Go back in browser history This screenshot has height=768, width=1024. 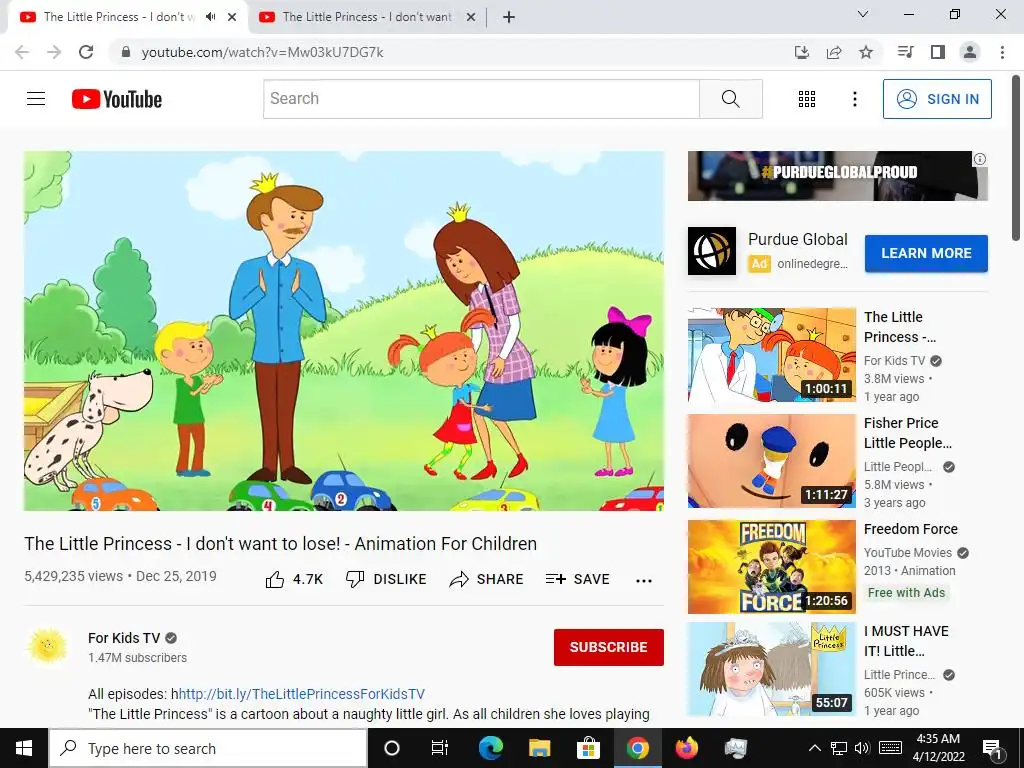click(x=22, y=52)
